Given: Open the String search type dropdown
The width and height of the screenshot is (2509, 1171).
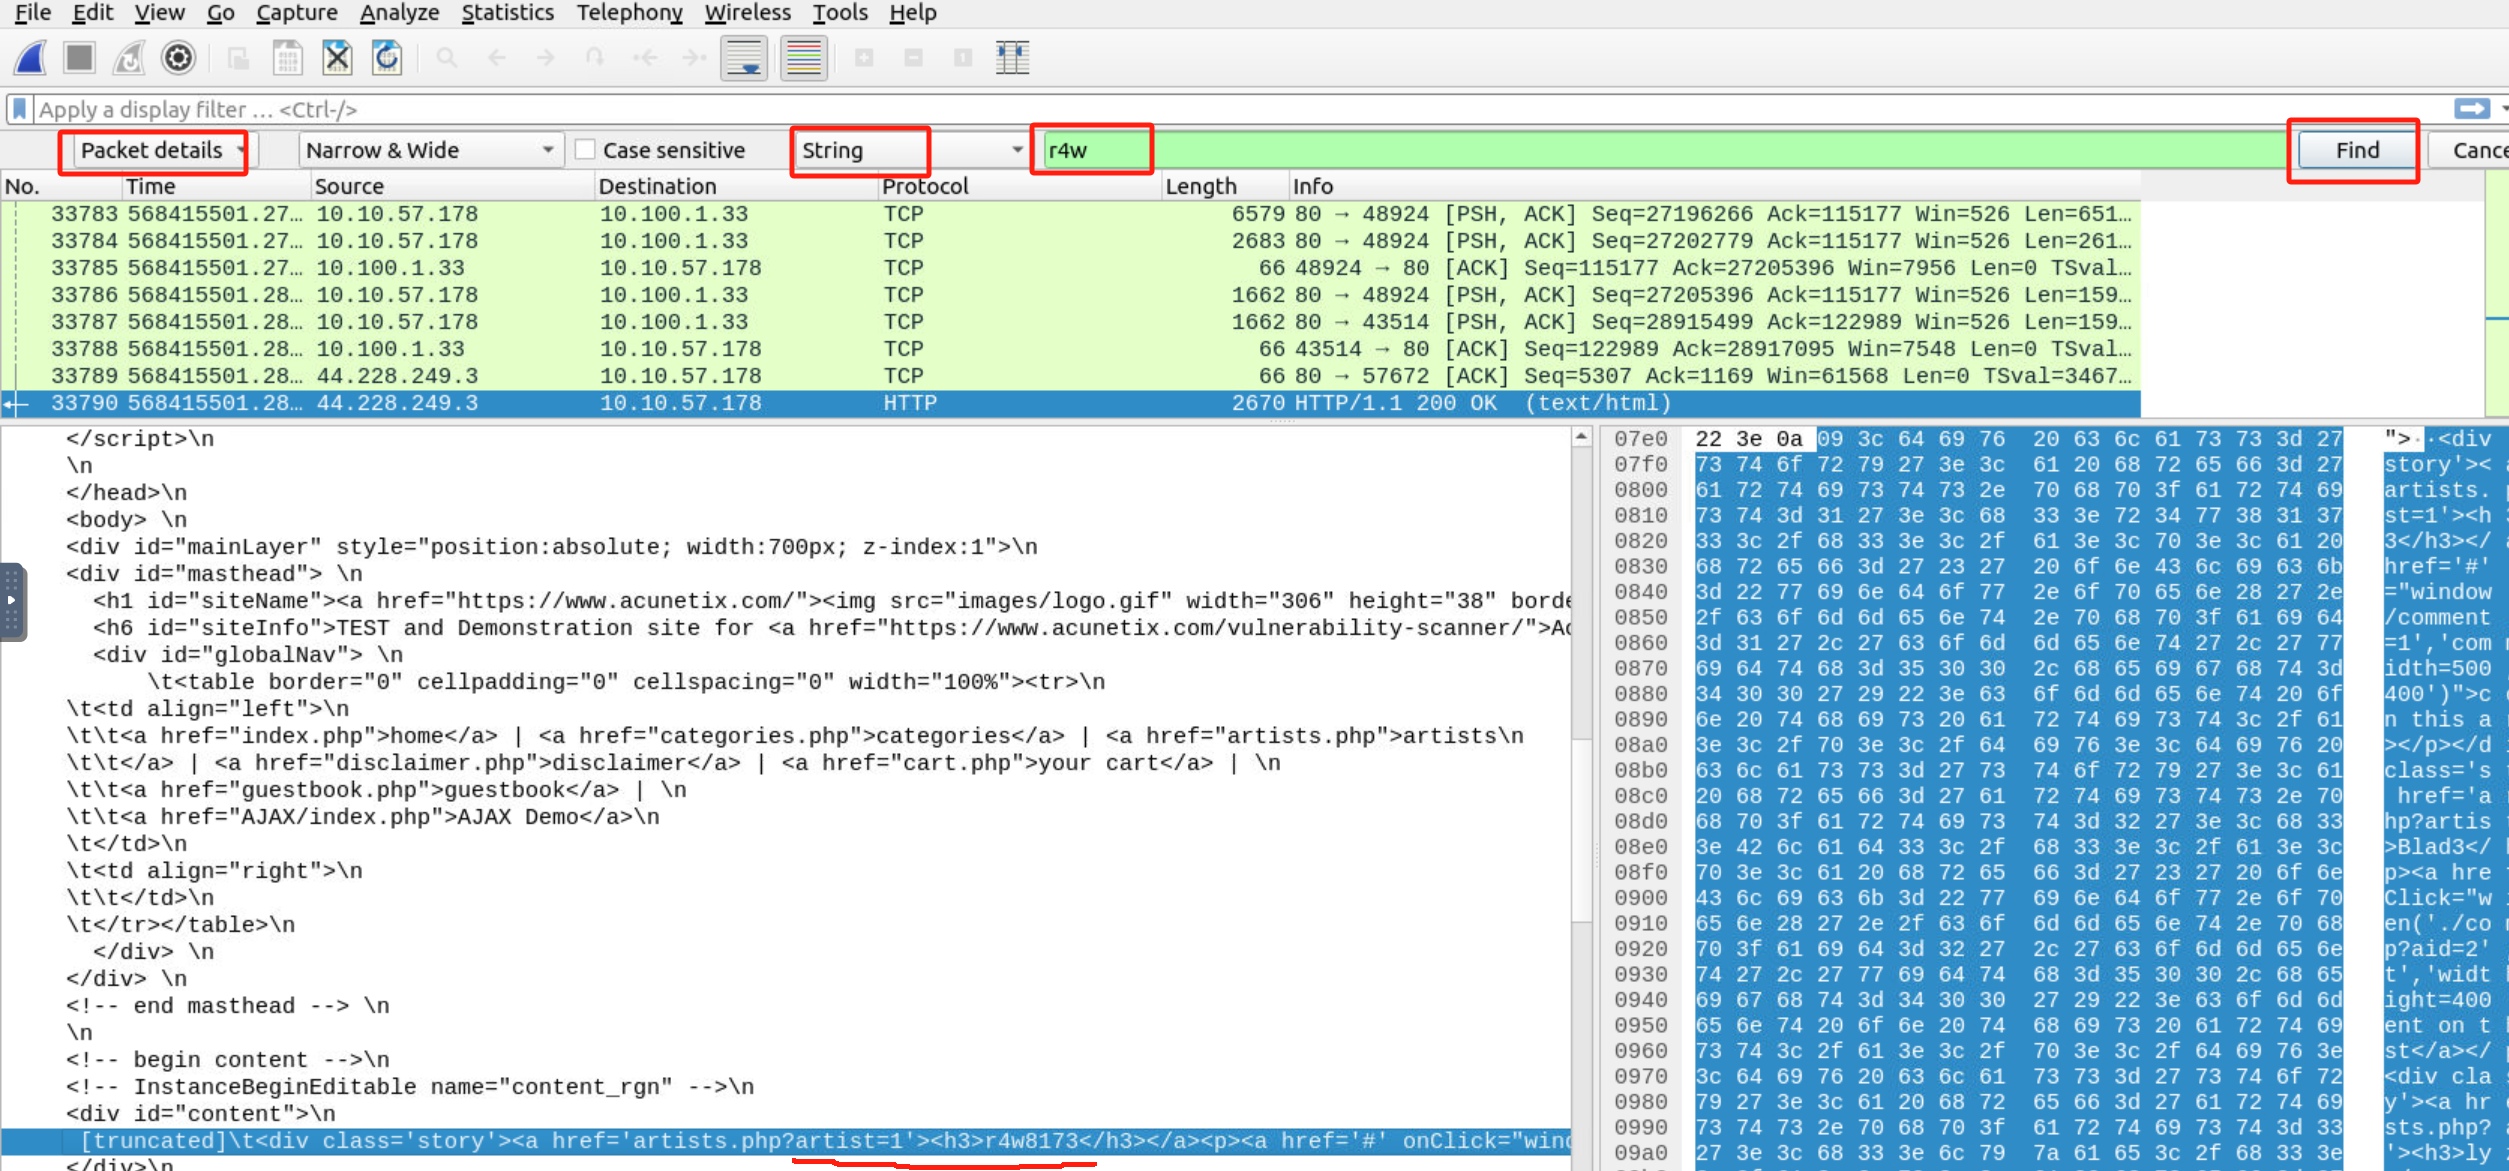Looking at the screenshot, I should point(911,150).
